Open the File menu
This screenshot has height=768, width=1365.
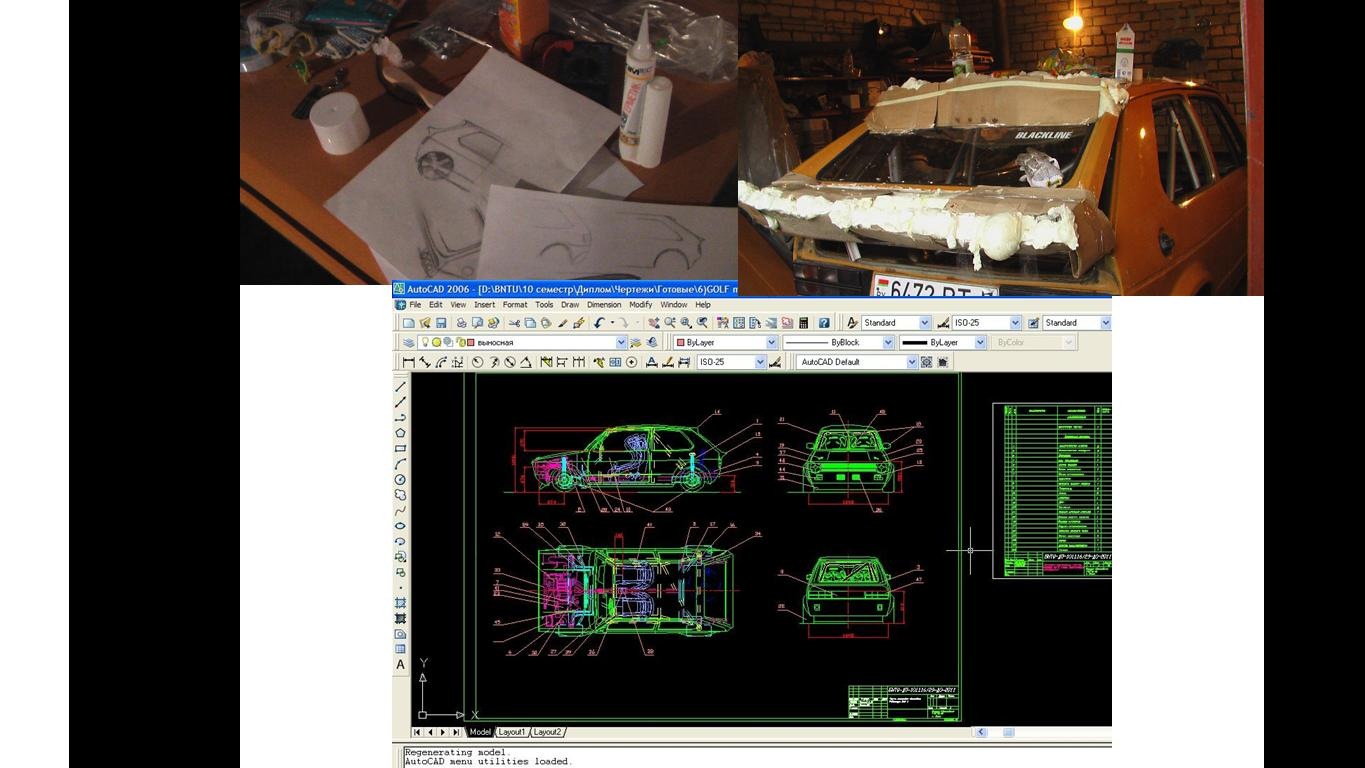(415, 305)
